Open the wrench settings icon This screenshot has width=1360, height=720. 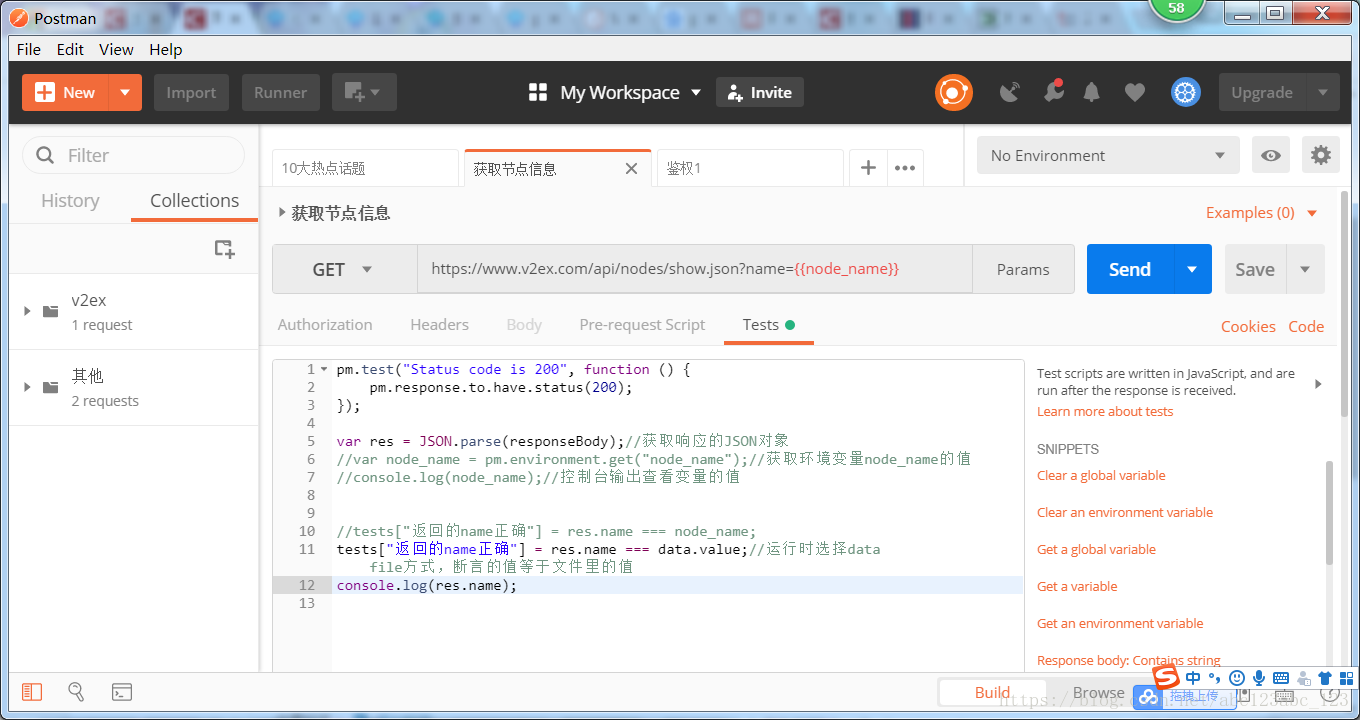click(x=1053, y=92)
